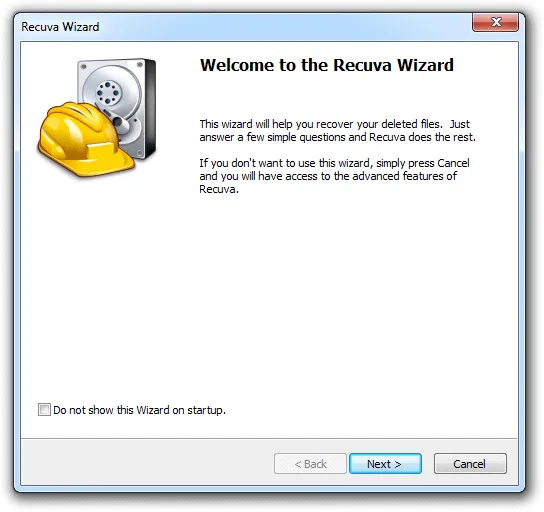Click the final 'Recuva.' word in the description

pyautogui.click(x=219, y=189)
